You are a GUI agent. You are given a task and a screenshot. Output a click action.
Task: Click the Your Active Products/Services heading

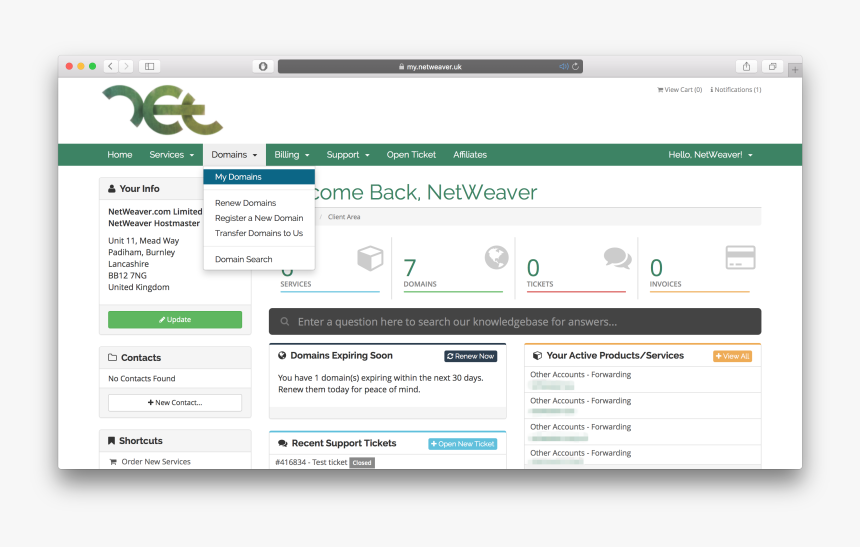(615, 356)
